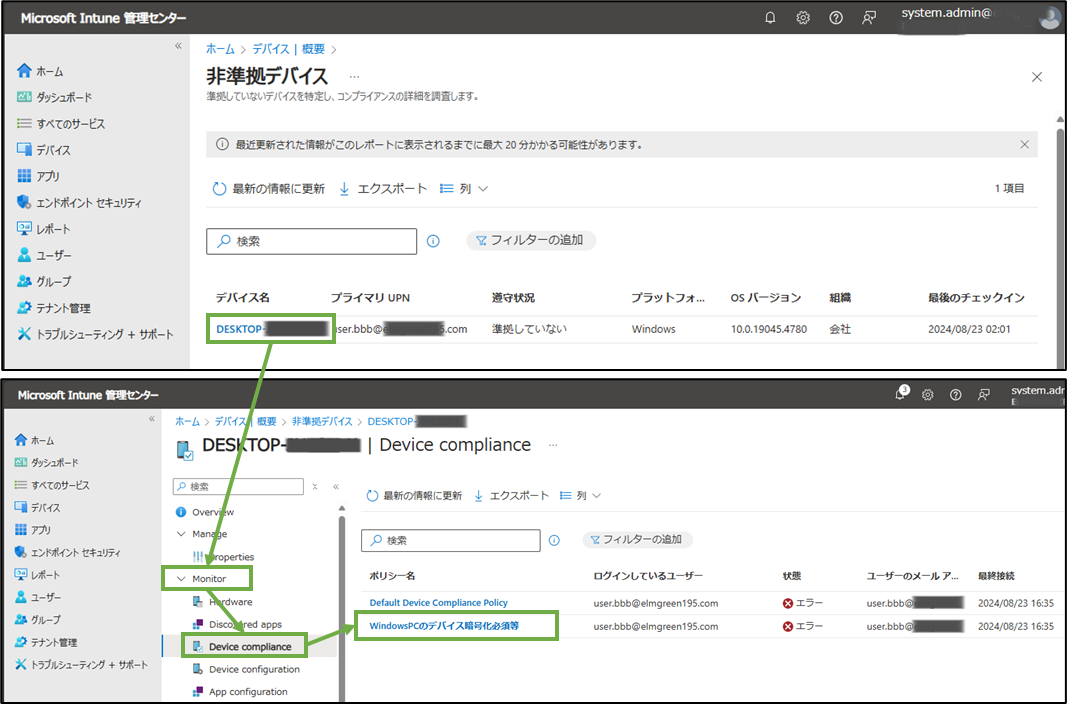Click フィルターの追加 in top window
The height and width of the screenshot is (704, 1067).
(x=531, y=240)
